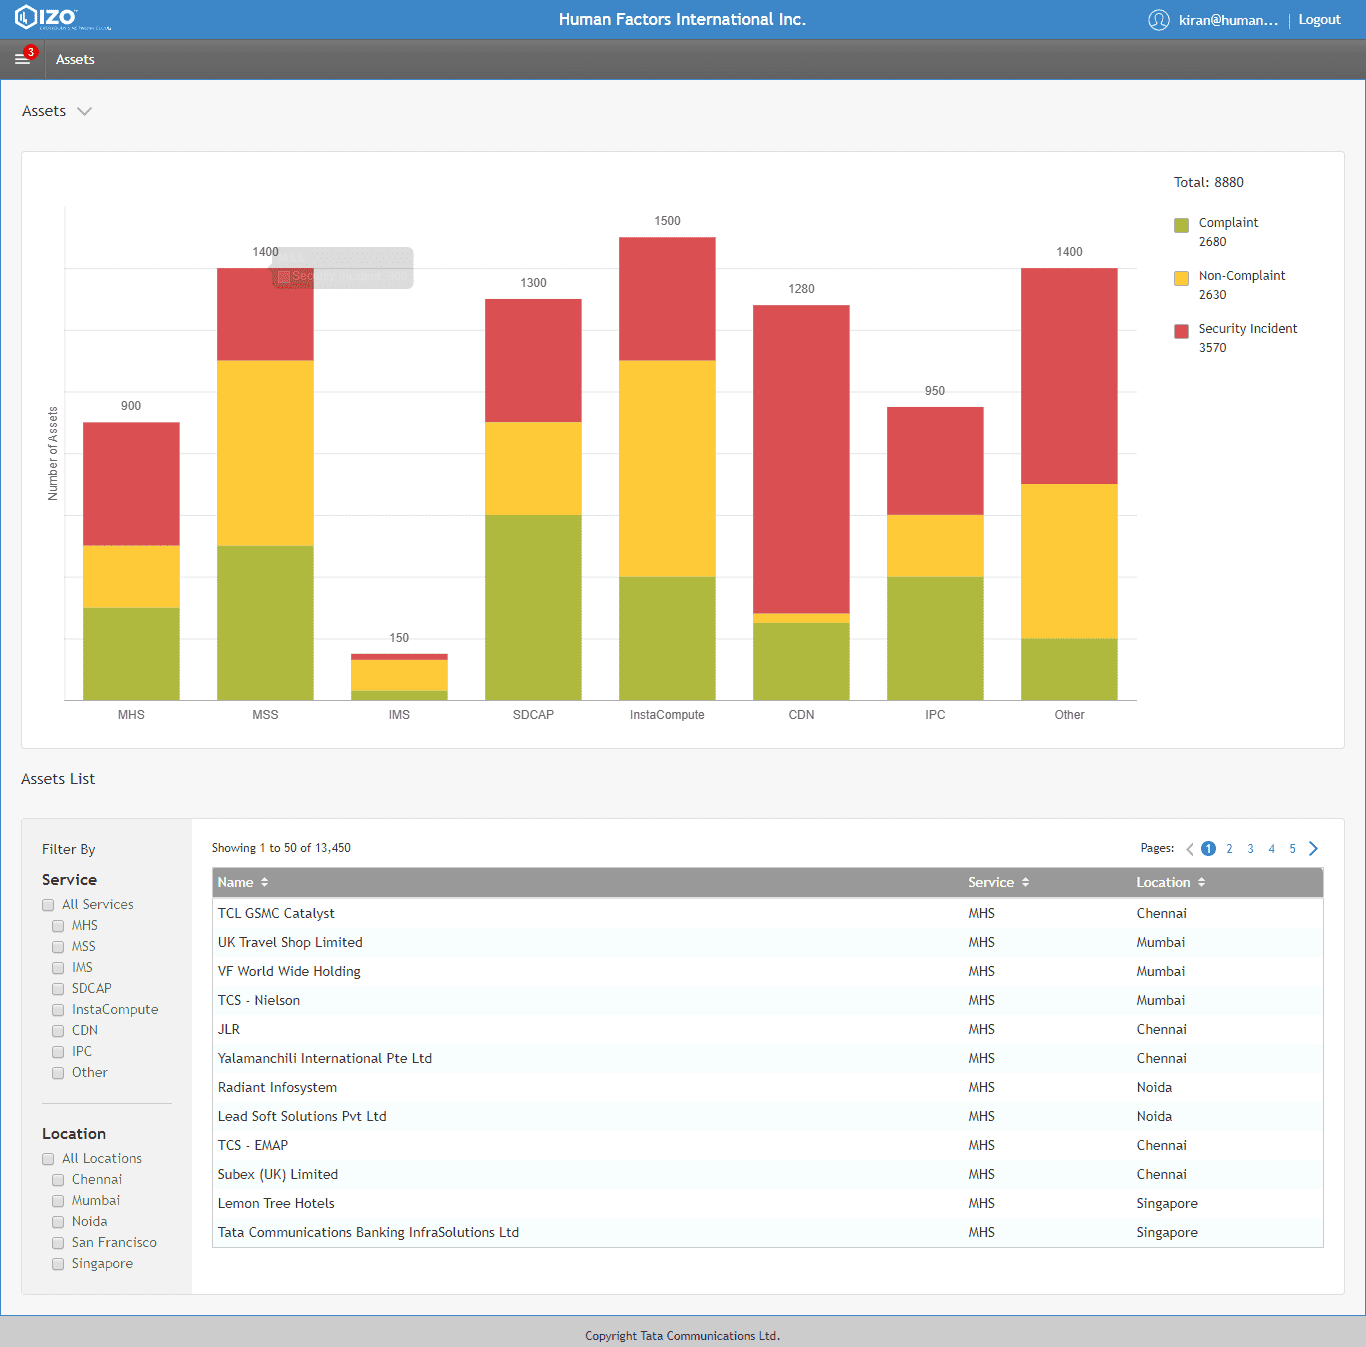Viewport: 1366px width, 1347px height.
Task: Select the Singapore location filter
Action: coord(58,1264)
